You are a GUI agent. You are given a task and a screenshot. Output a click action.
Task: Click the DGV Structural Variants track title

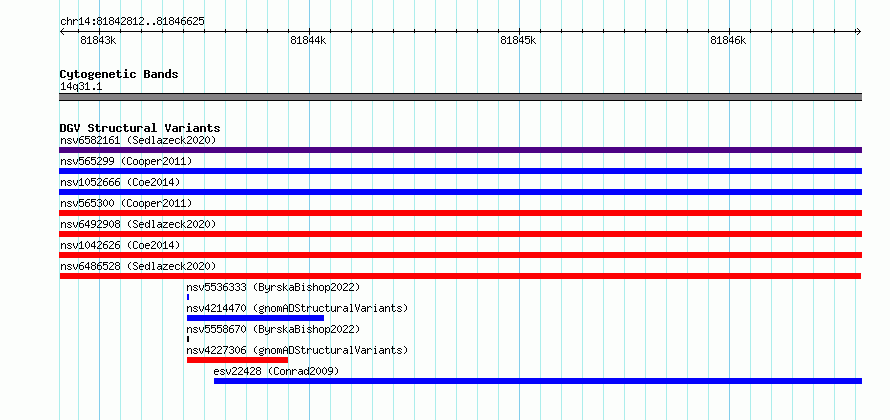(x=140, y=128)
